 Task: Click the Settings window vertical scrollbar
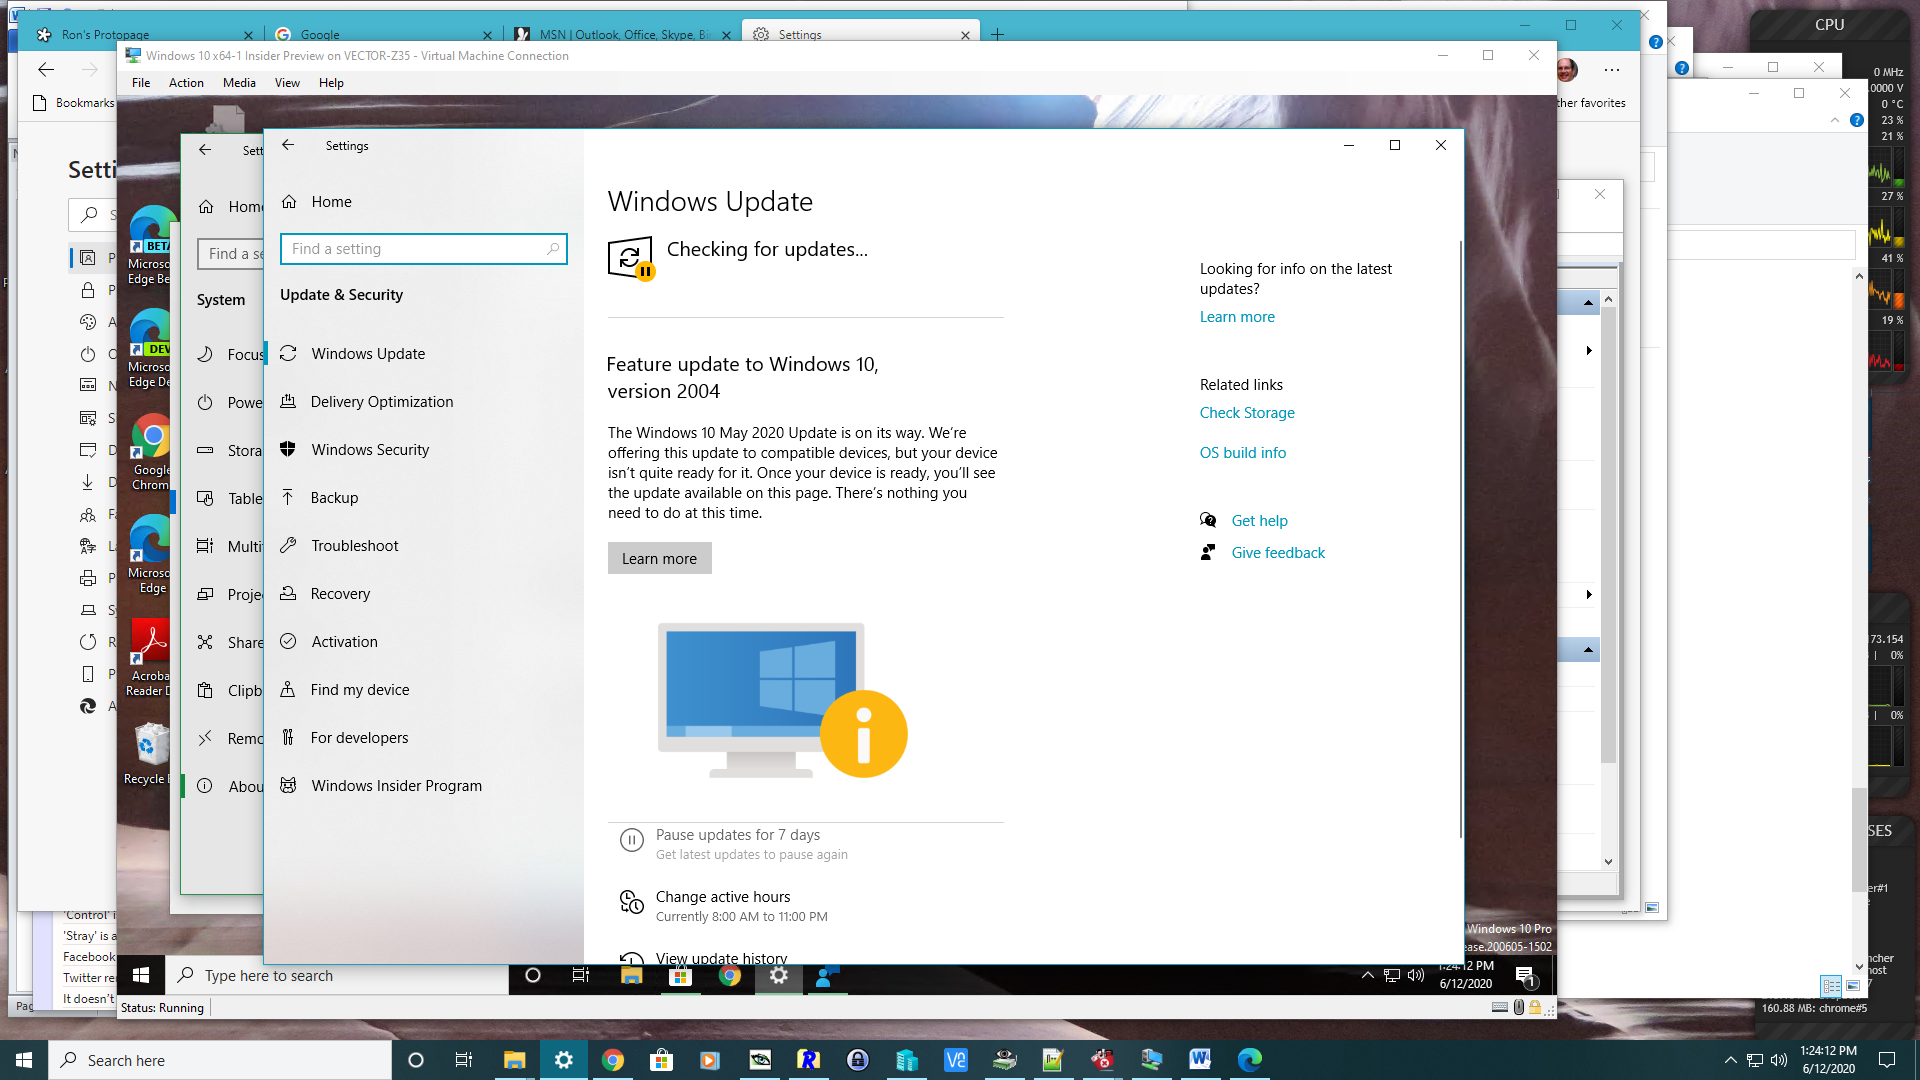click(1461, 540)
